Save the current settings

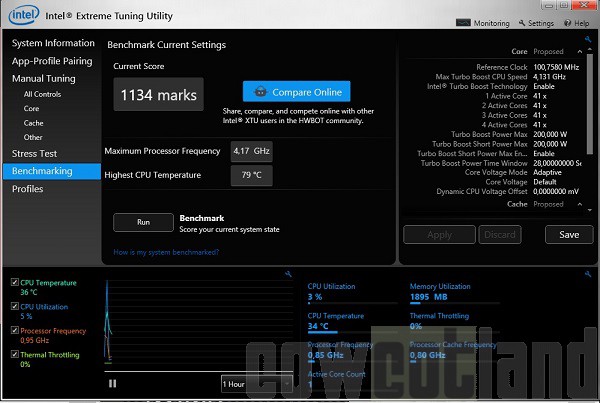coord(569,235)
